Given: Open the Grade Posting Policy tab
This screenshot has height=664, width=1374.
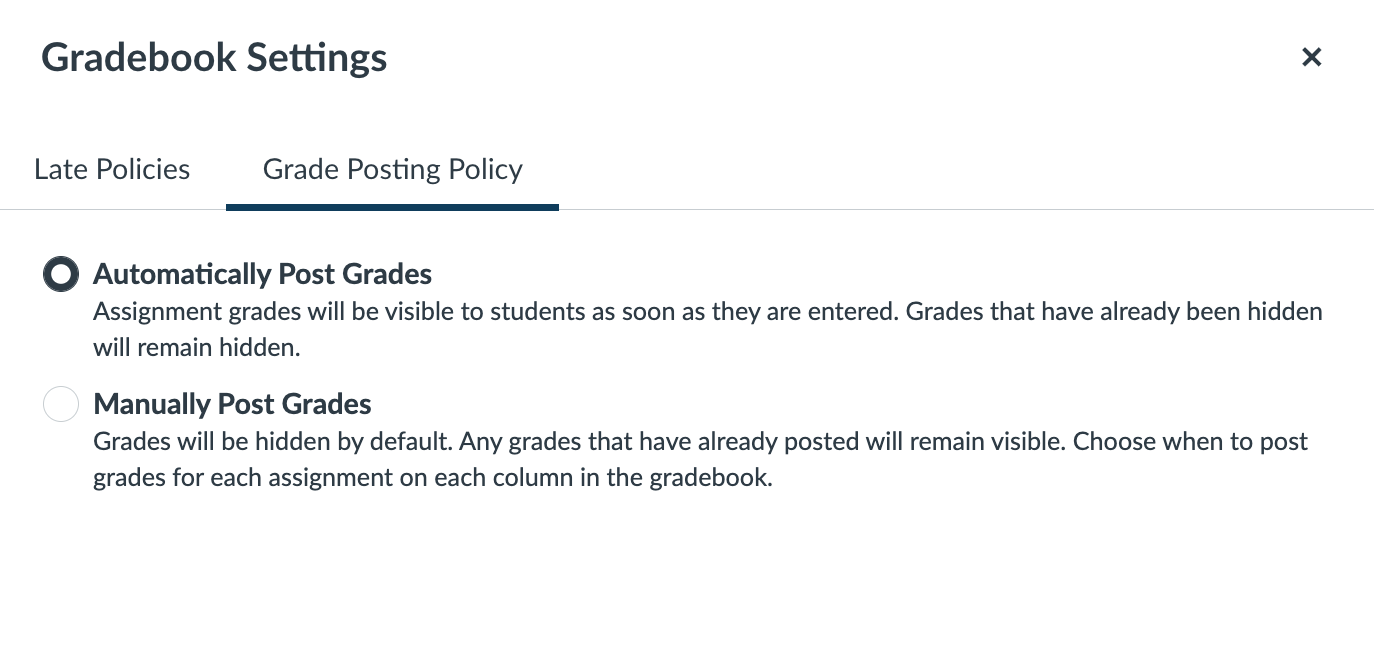Looking at the screenshot, I should point(392,169).
